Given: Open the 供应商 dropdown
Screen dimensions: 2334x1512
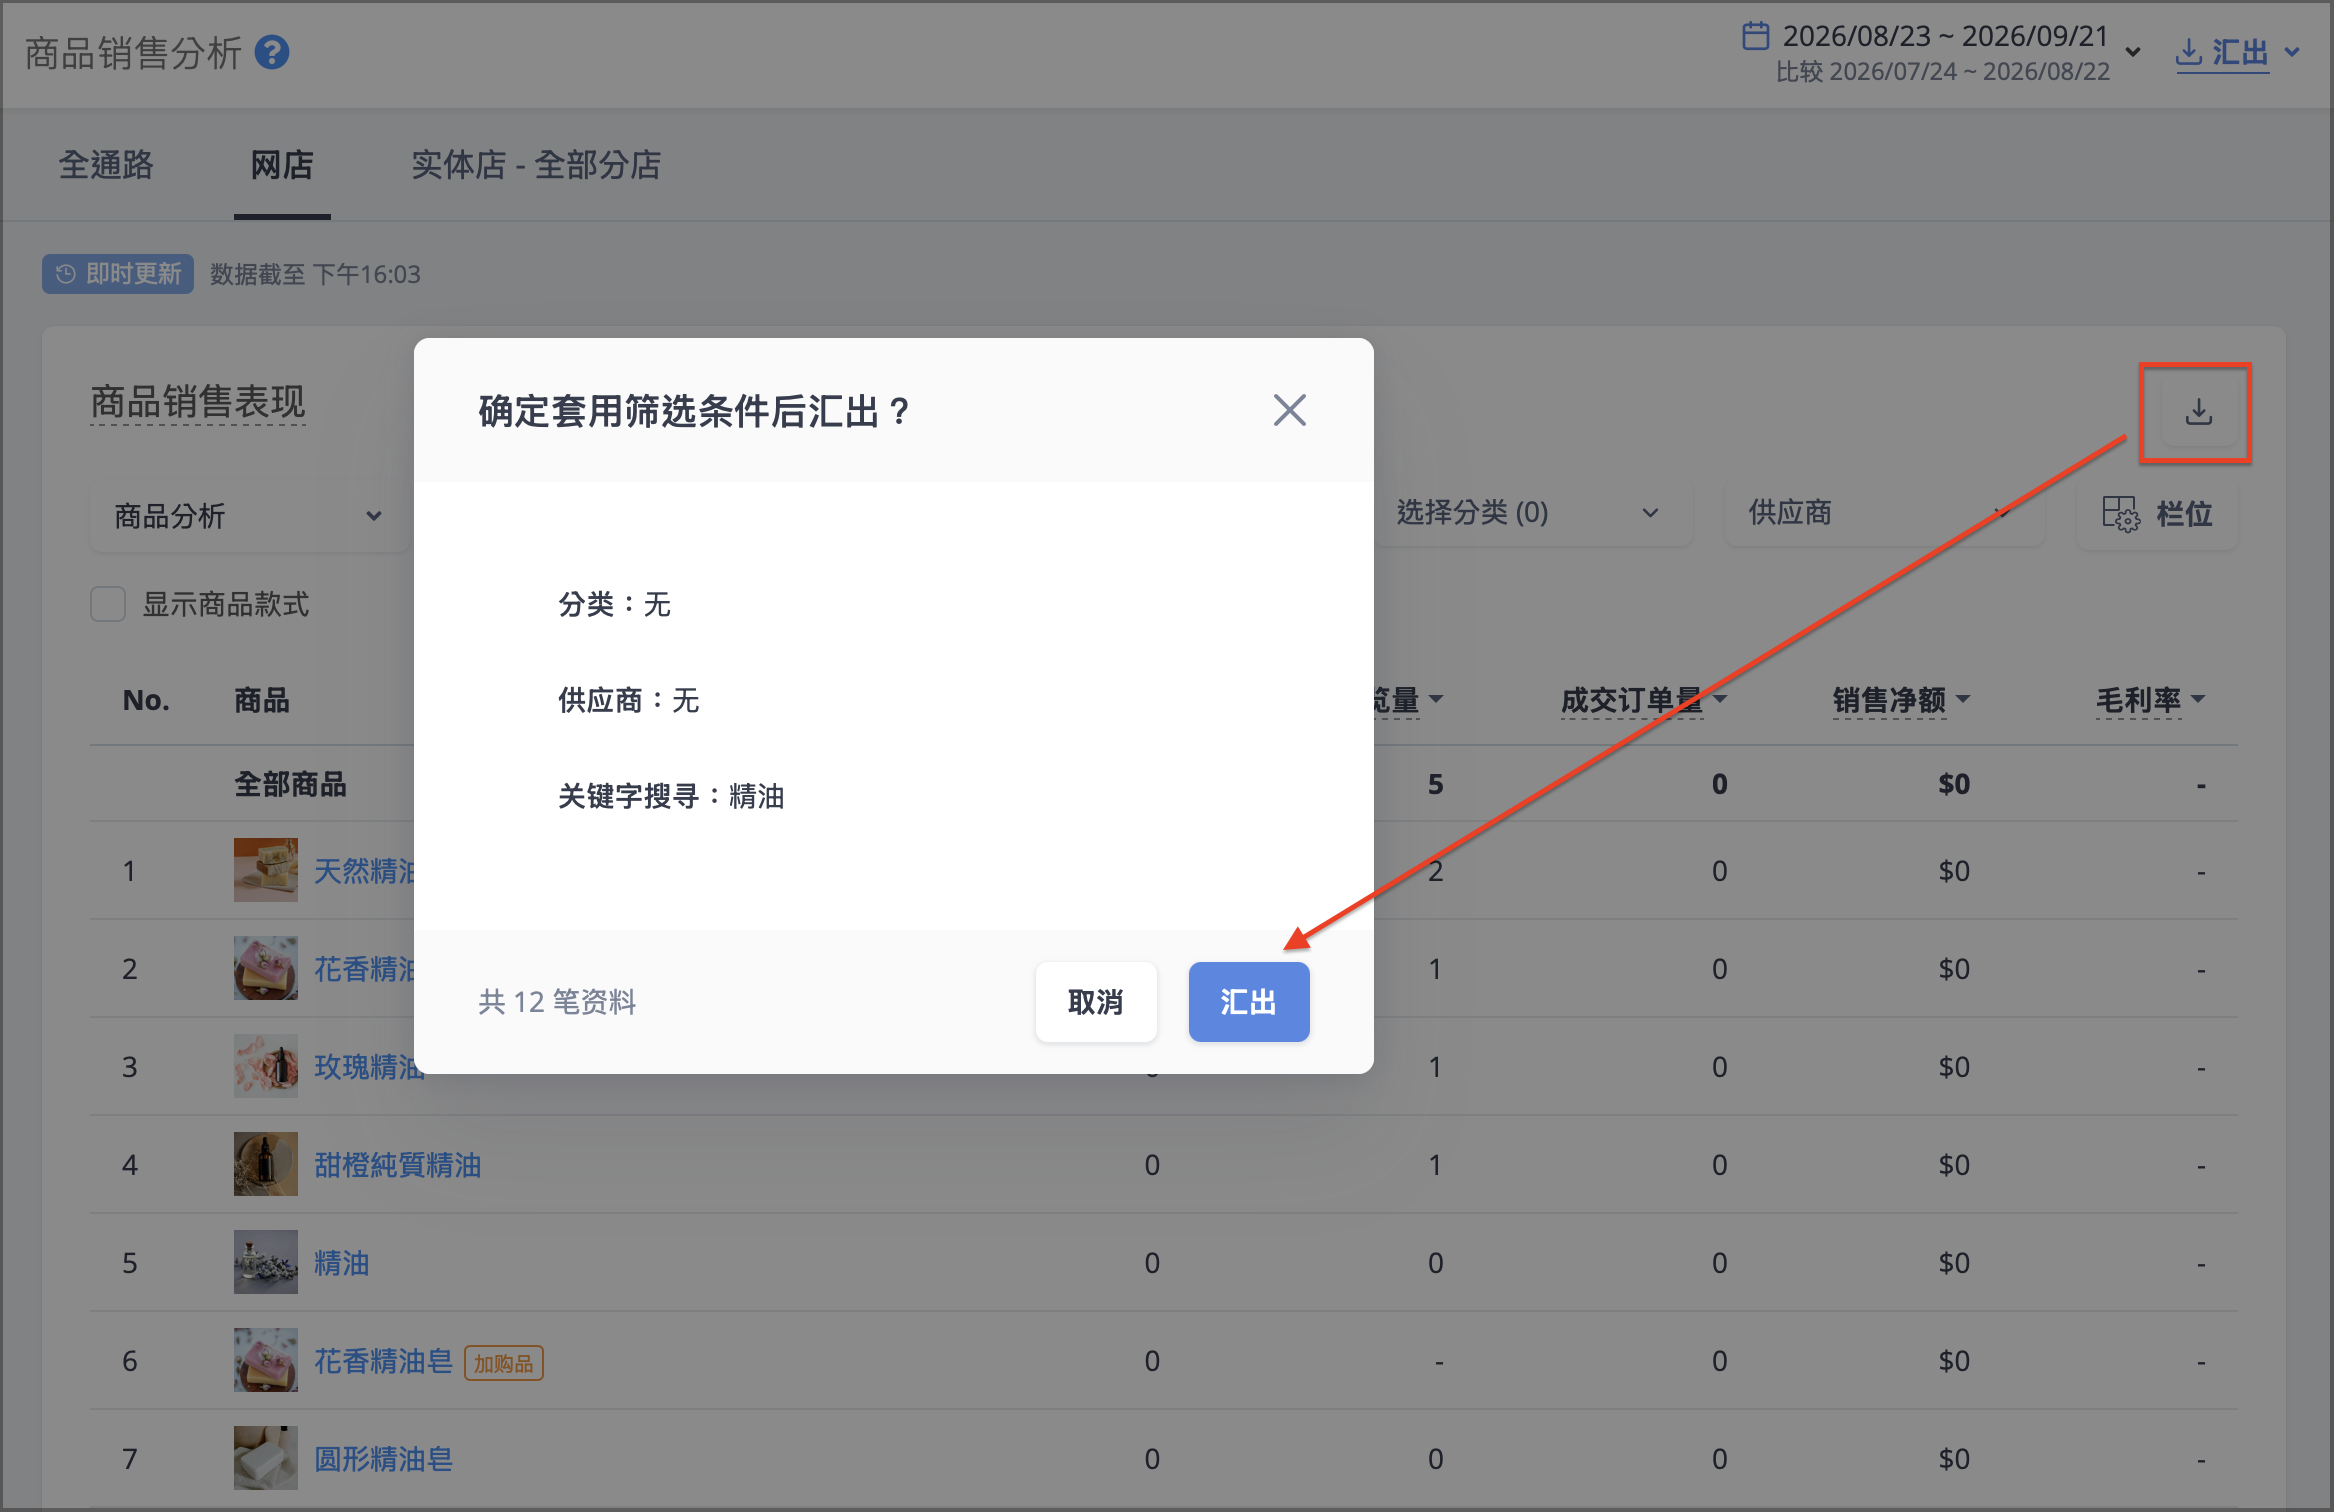Looking at the screenshot, I should 1884,513.
